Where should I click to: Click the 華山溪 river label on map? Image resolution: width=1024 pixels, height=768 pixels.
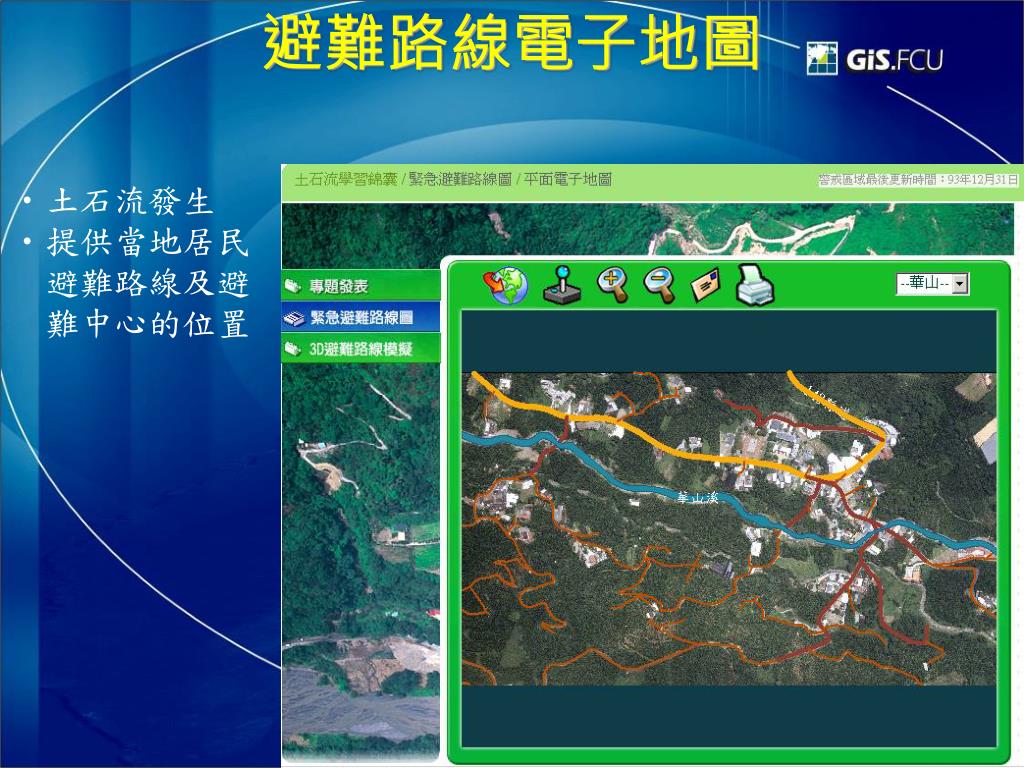[x=697, y=498]
